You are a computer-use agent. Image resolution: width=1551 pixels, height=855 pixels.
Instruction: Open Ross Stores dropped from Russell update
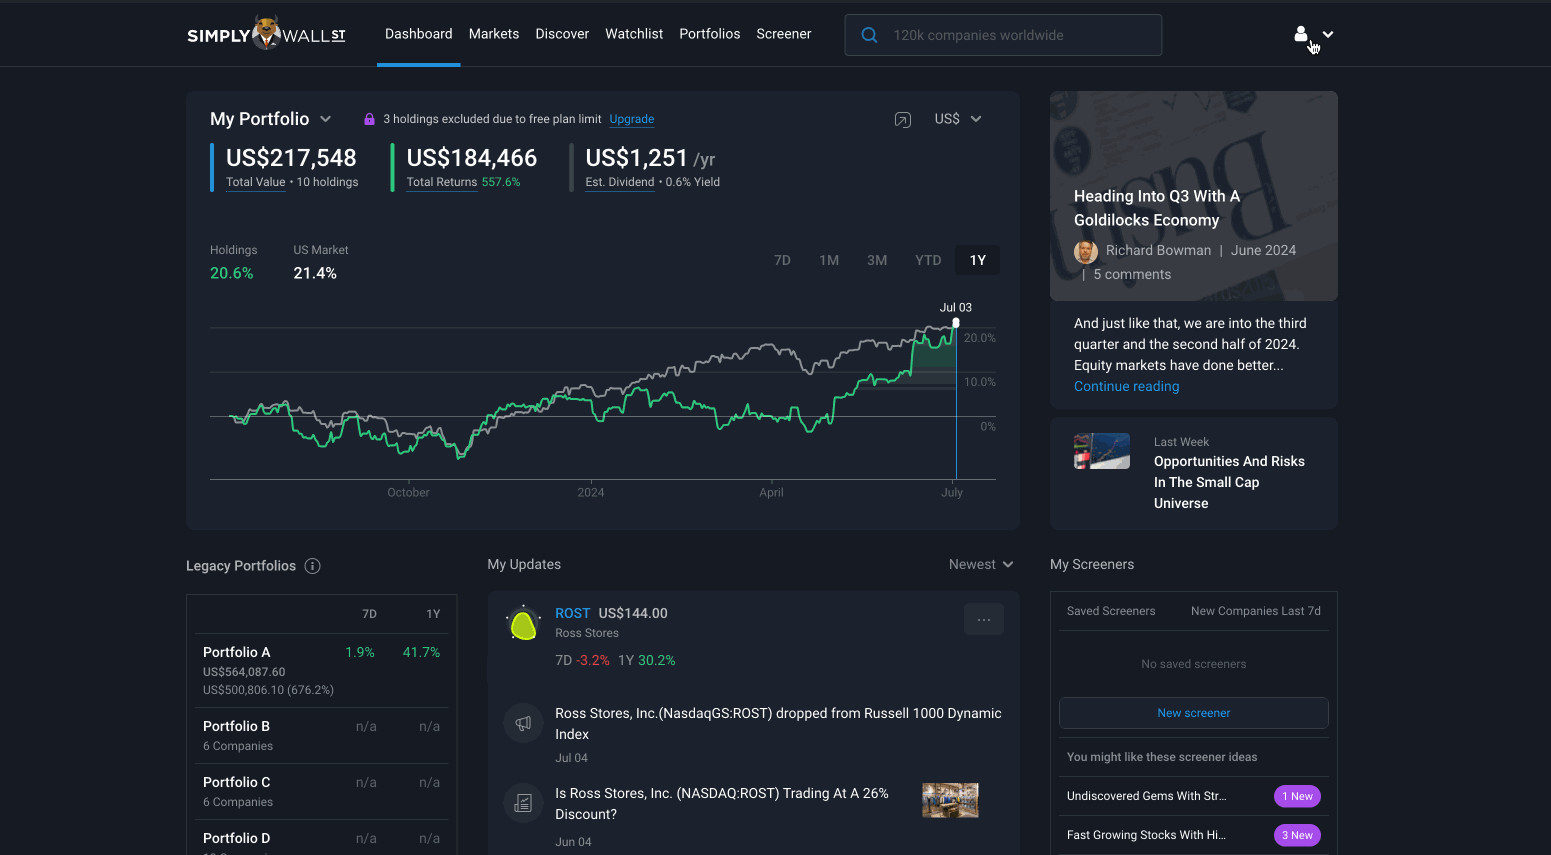coord(778,724)
